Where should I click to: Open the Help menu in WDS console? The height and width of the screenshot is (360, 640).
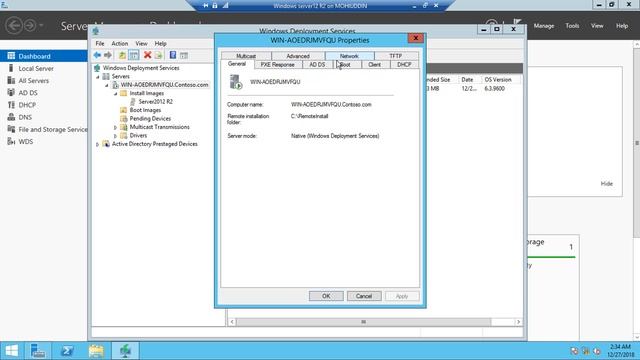tap(160, 43)
